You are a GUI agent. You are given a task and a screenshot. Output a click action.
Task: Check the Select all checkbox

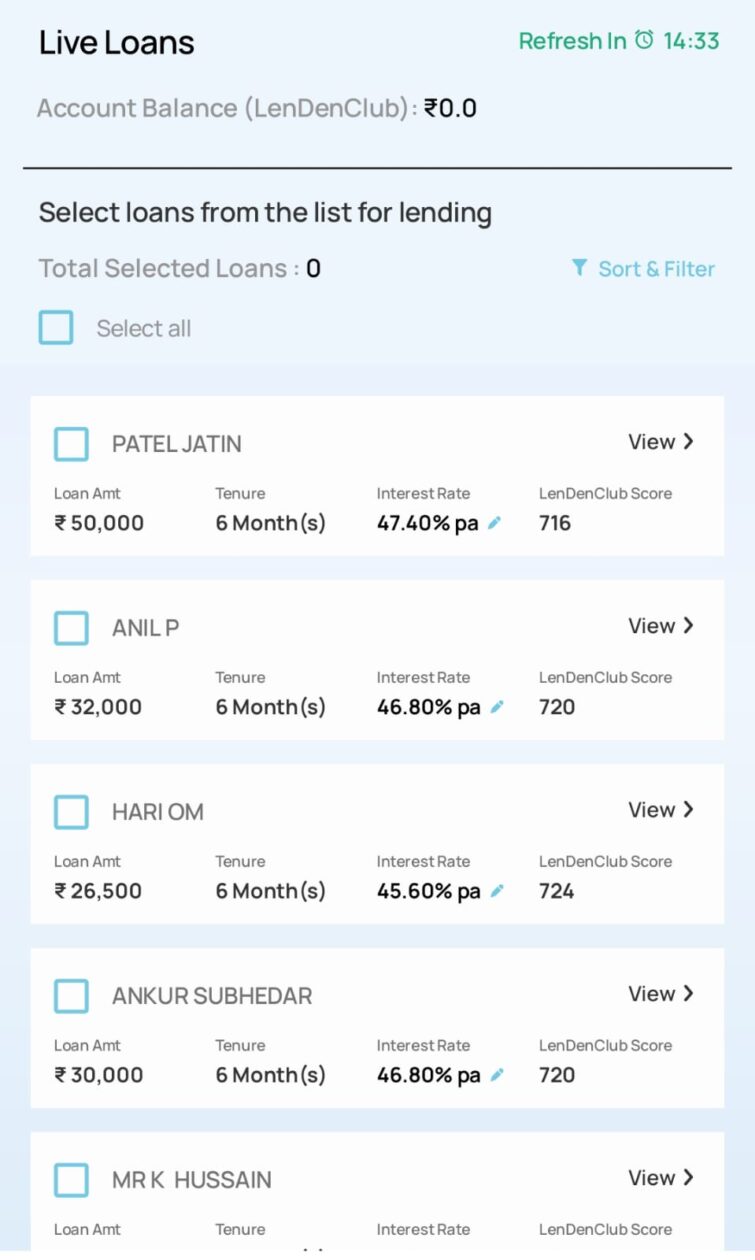pos(56,328)
